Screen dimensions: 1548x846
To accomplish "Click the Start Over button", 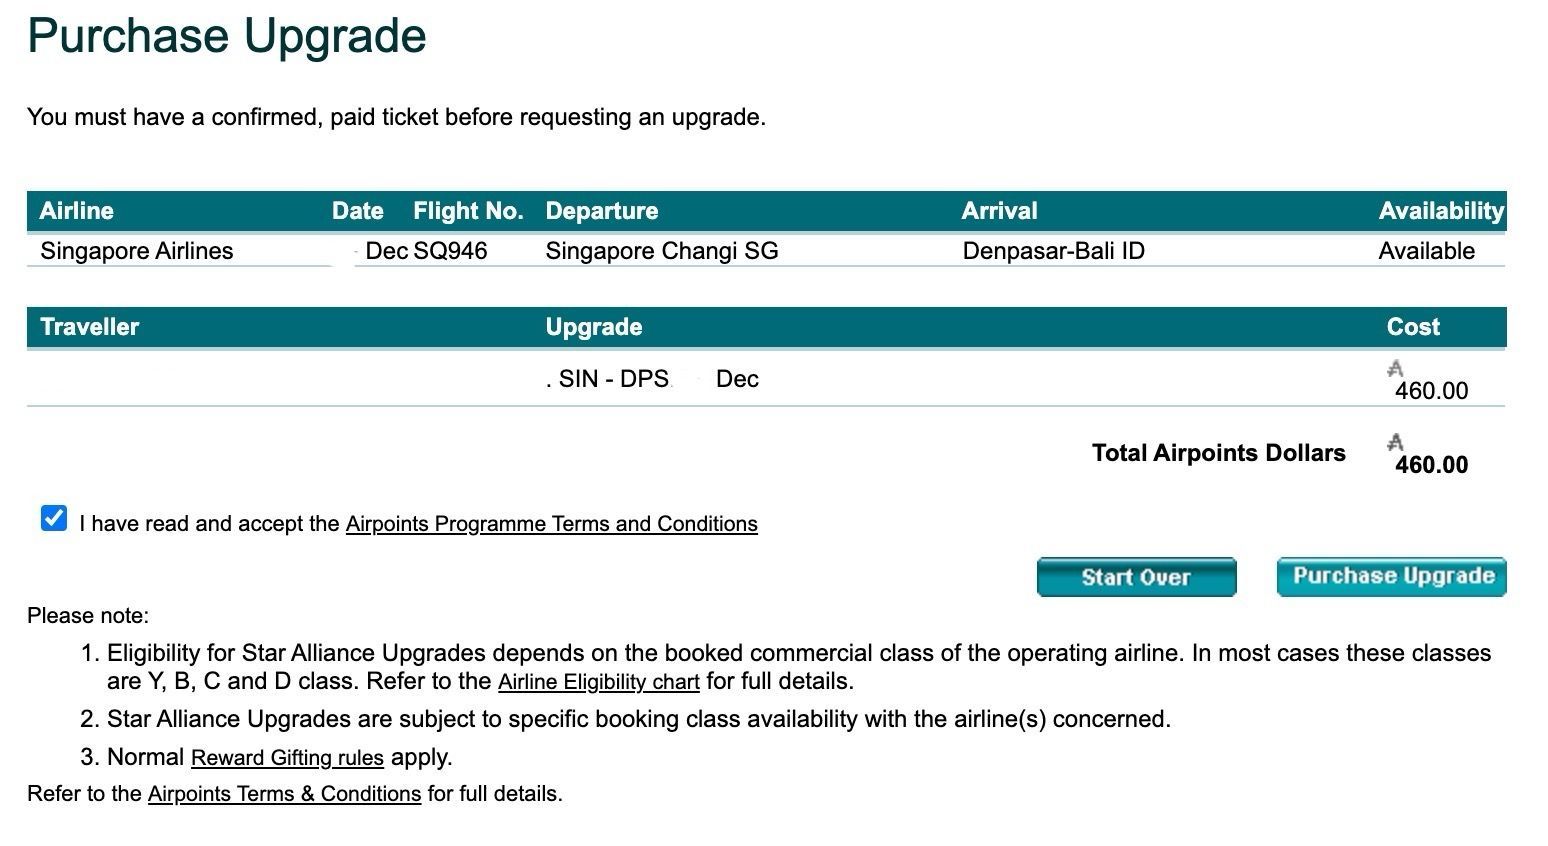I will pyautogui.click(x=1136, y=577).
